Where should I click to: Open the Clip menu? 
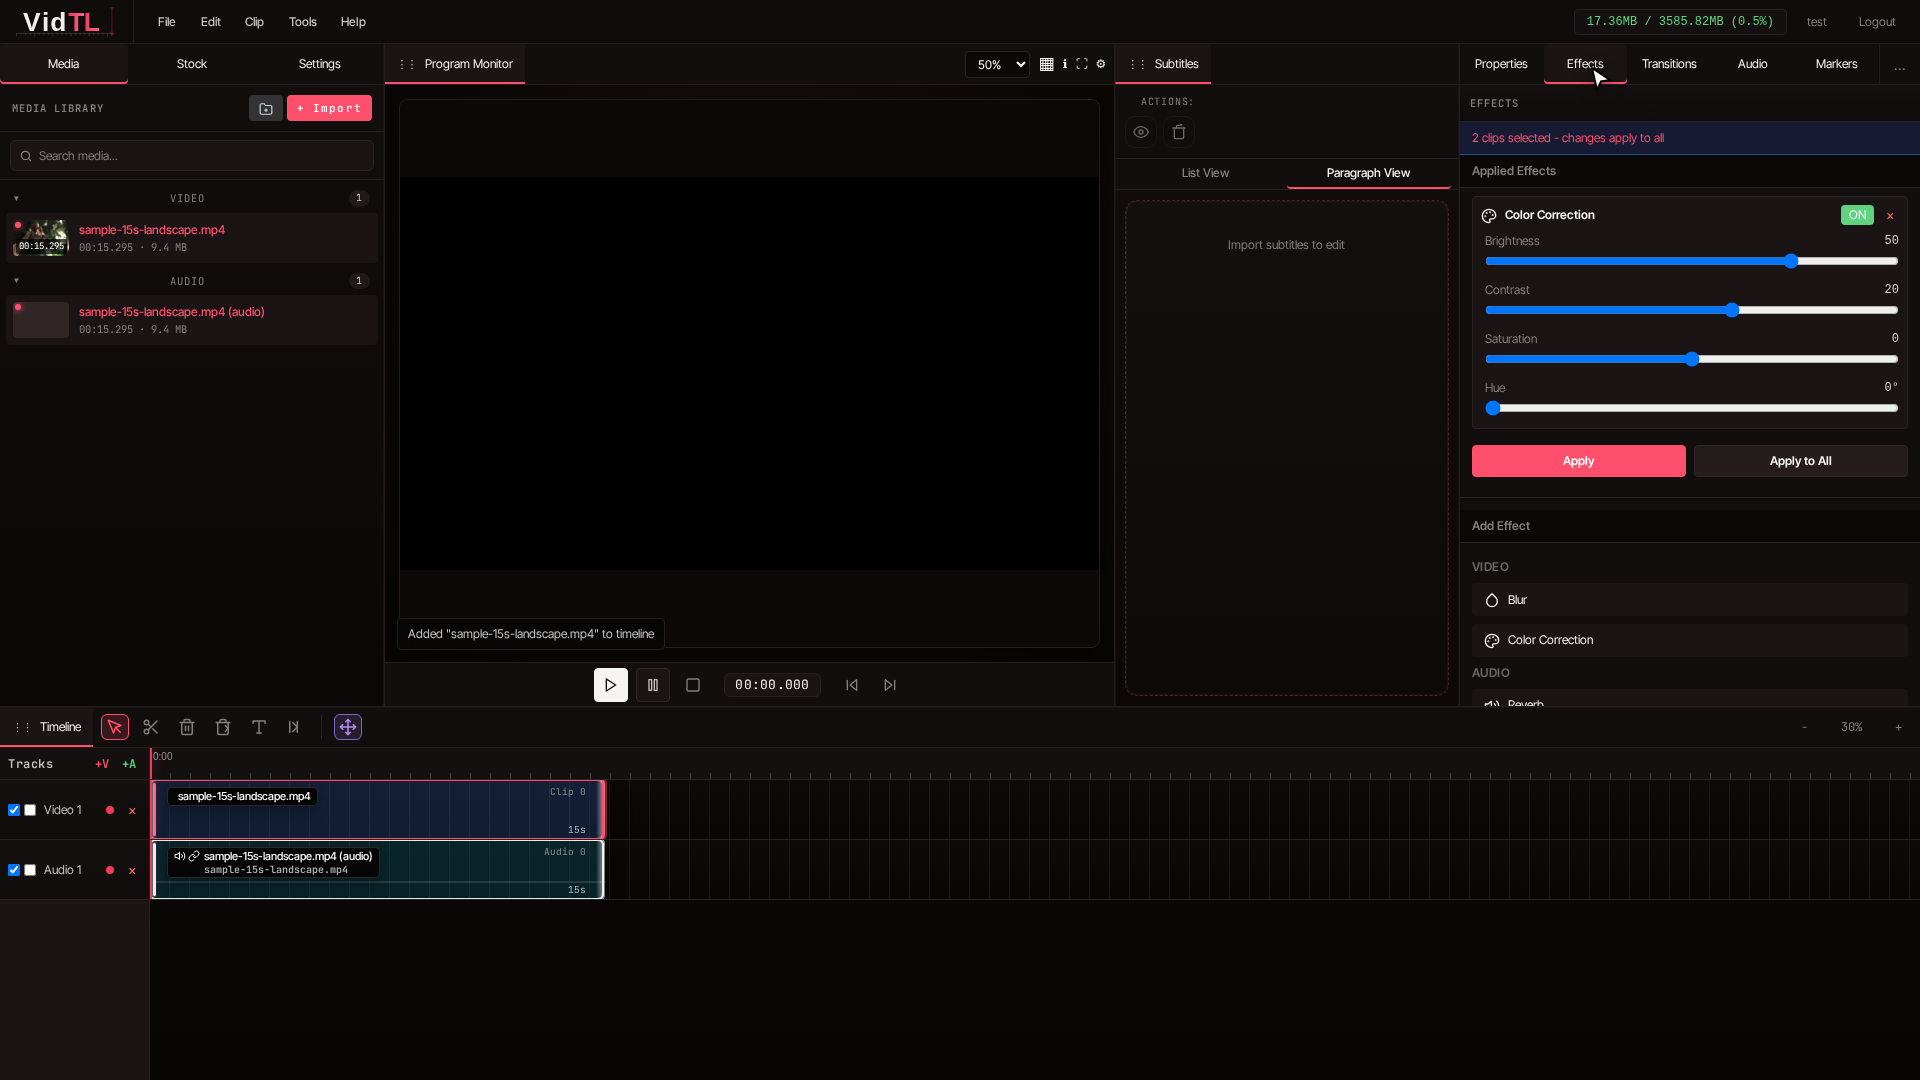pyautogui.click(x=254, y=22)
